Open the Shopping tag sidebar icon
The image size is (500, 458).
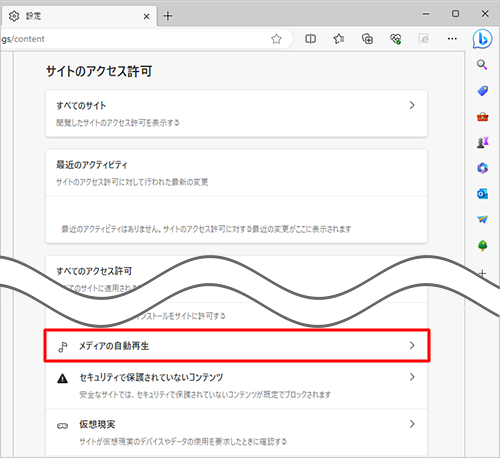pyautogui.click(x=482, y=91)
